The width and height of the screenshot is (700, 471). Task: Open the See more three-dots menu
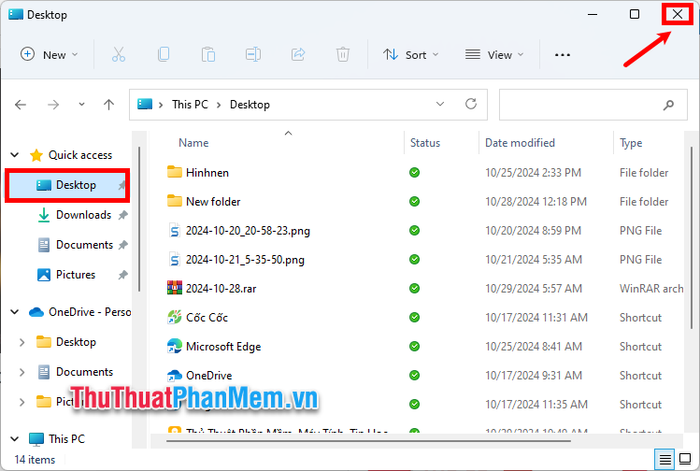tap(562, 55)
